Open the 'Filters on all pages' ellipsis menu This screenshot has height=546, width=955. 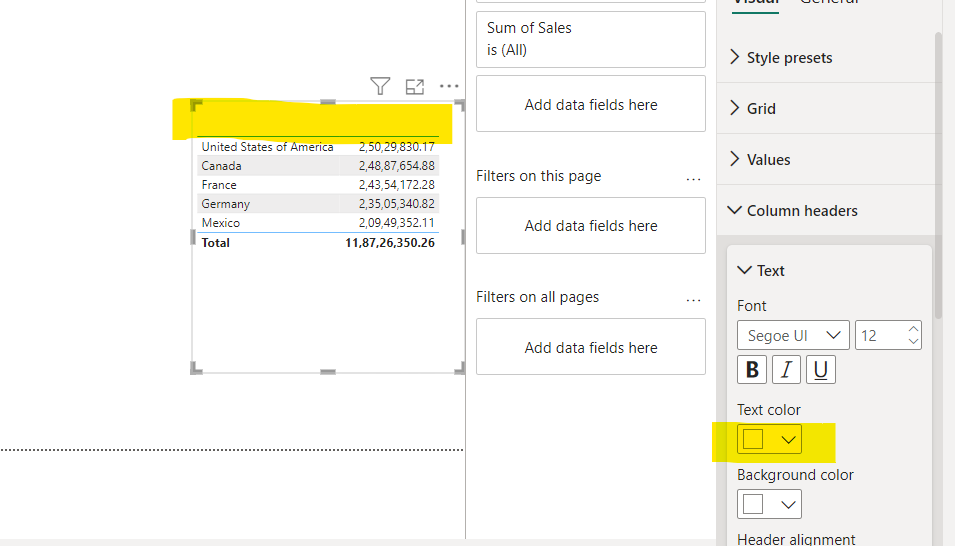pos(693,300)
